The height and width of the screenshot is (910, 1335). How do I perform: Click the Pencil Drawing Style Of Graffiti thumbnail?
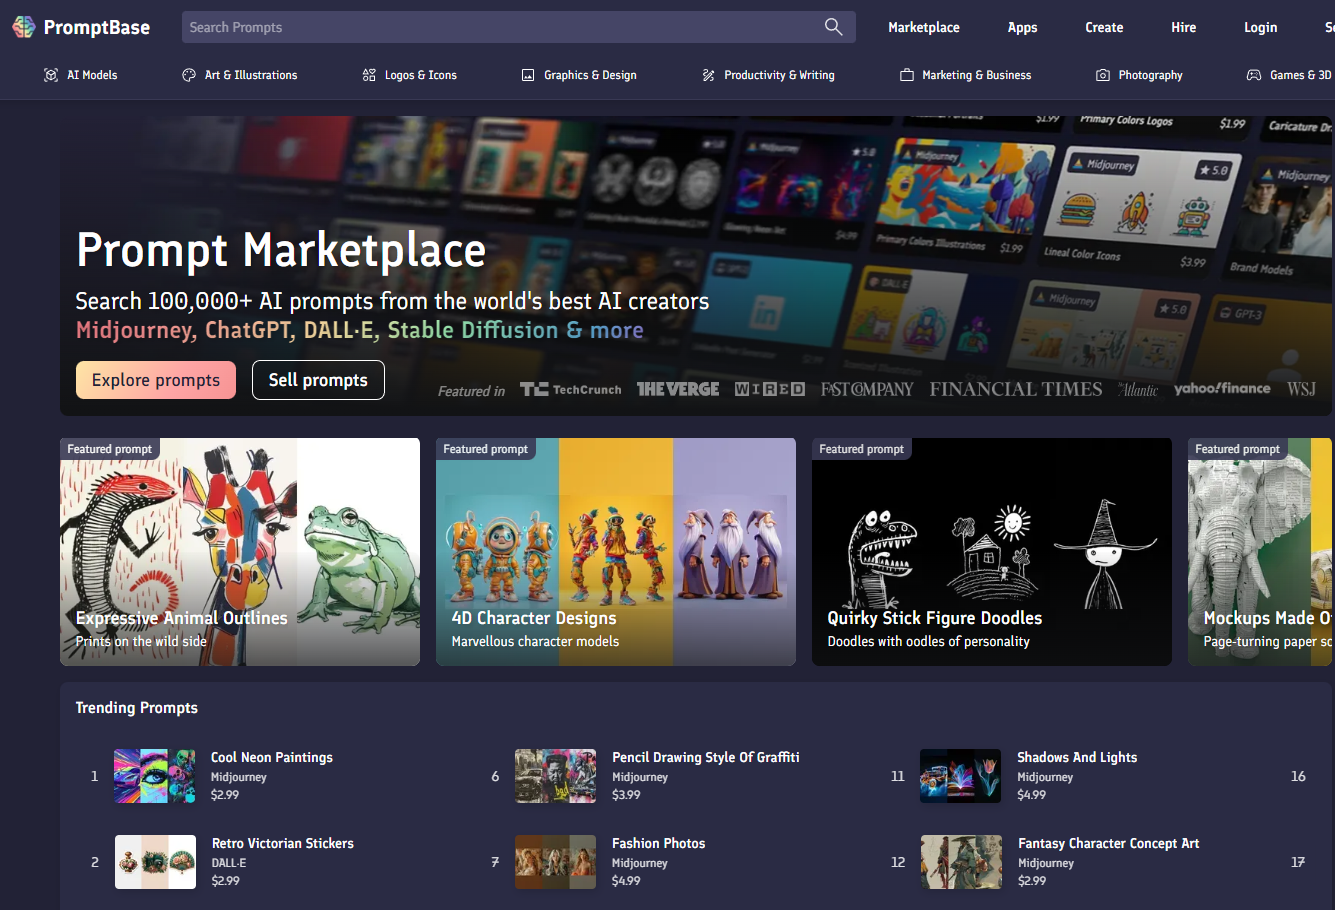pos(555,776)
